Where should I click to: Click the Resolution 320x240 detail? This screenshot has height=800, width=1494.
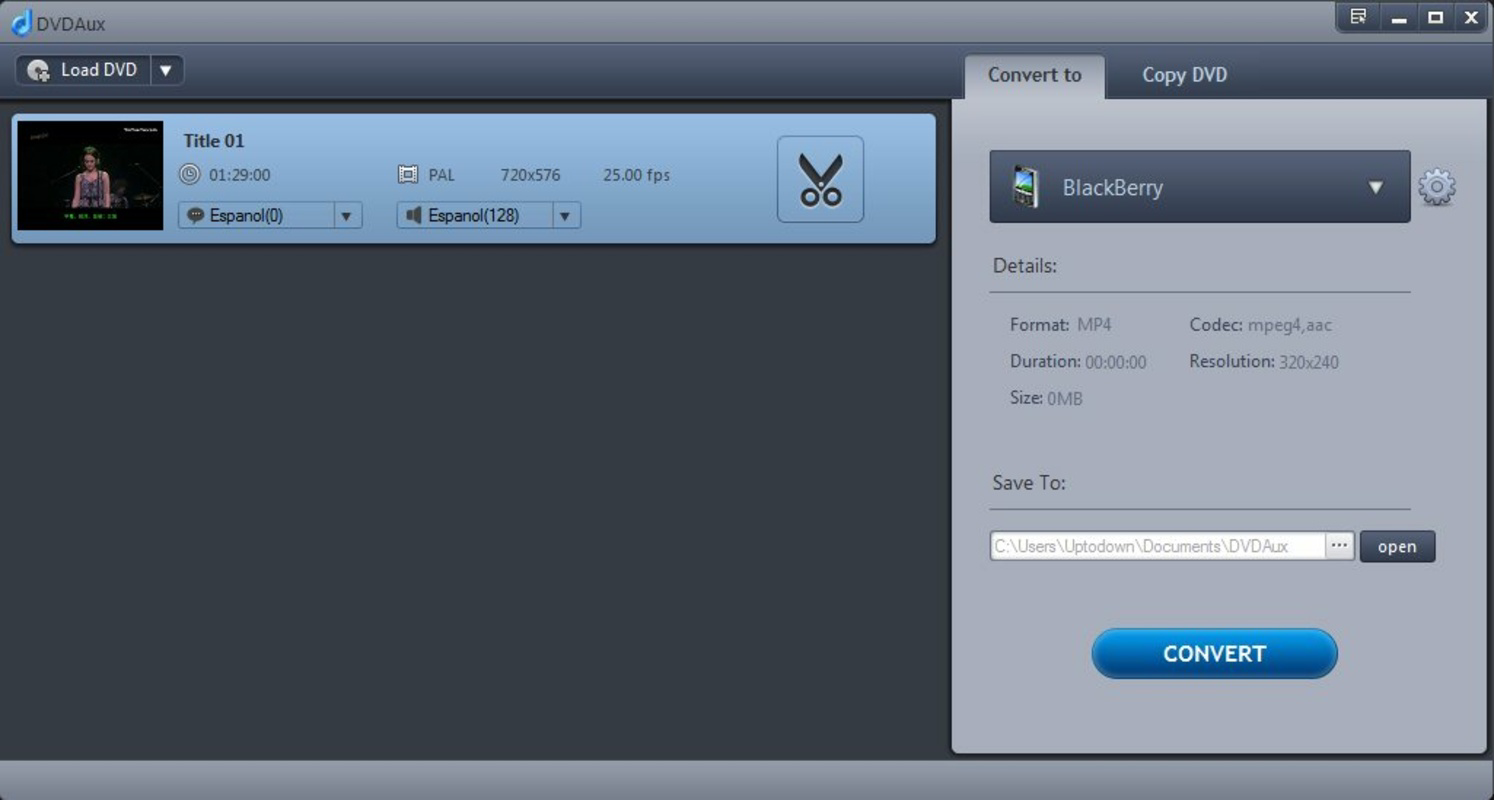(1264, 362)
